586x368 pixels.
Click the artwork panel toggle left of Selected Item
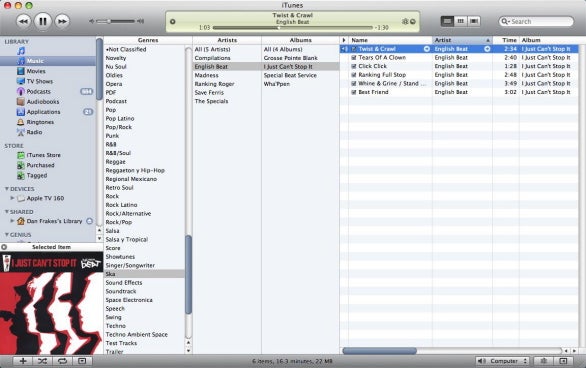tap(4, 247)
